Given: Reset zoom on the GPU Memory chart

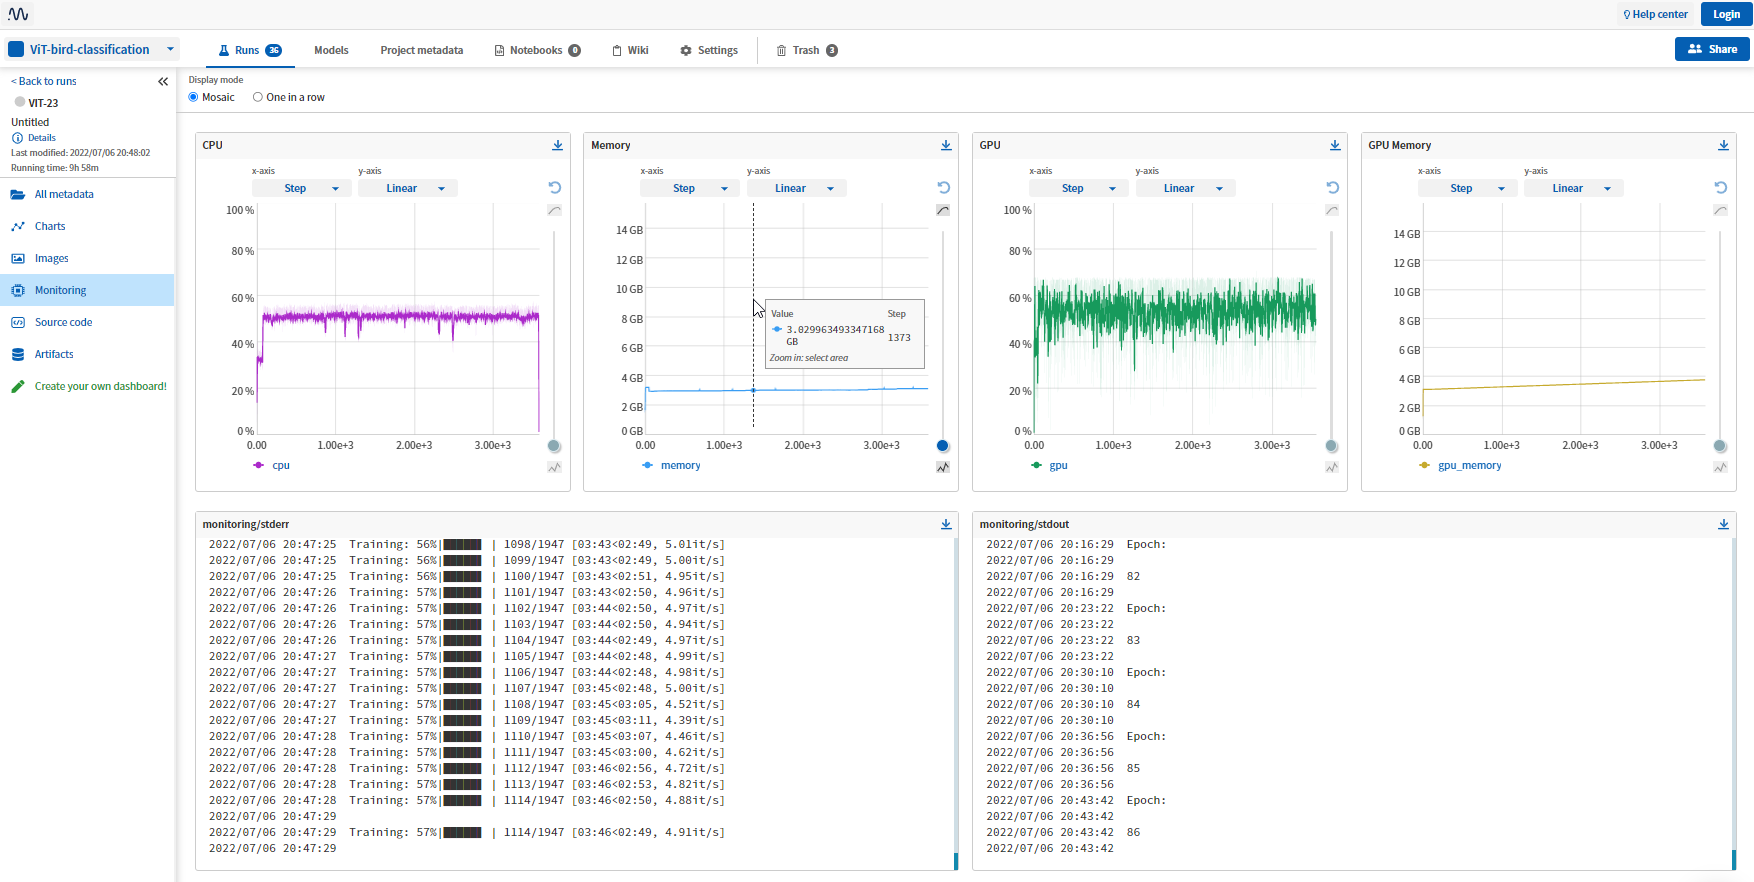Looking at the screenshot, I should (1720, 188).
